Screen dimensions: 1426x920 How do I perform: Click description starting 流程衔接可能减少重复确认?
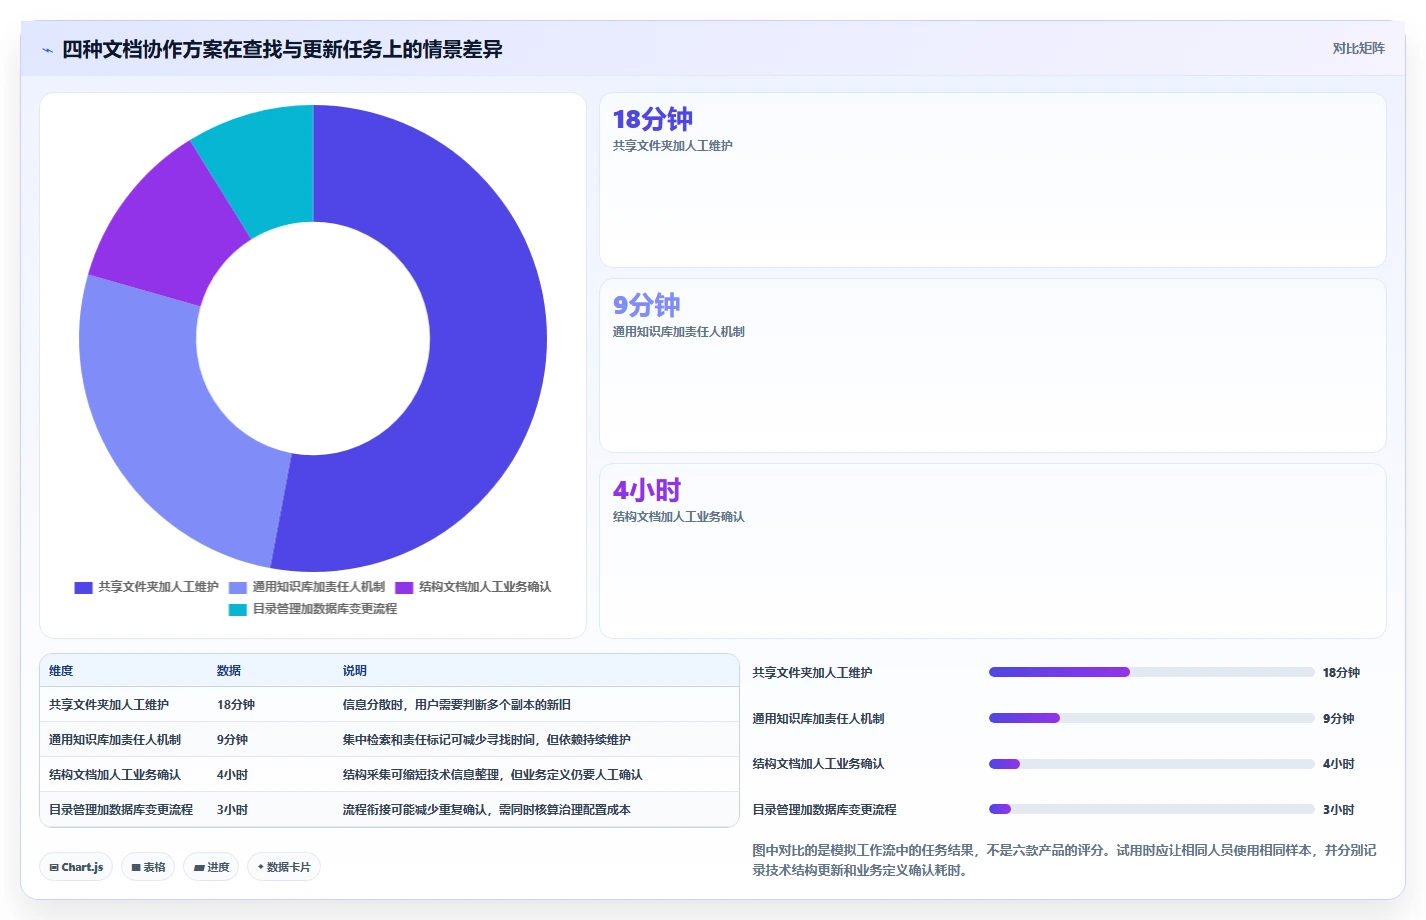click(487, 810)
